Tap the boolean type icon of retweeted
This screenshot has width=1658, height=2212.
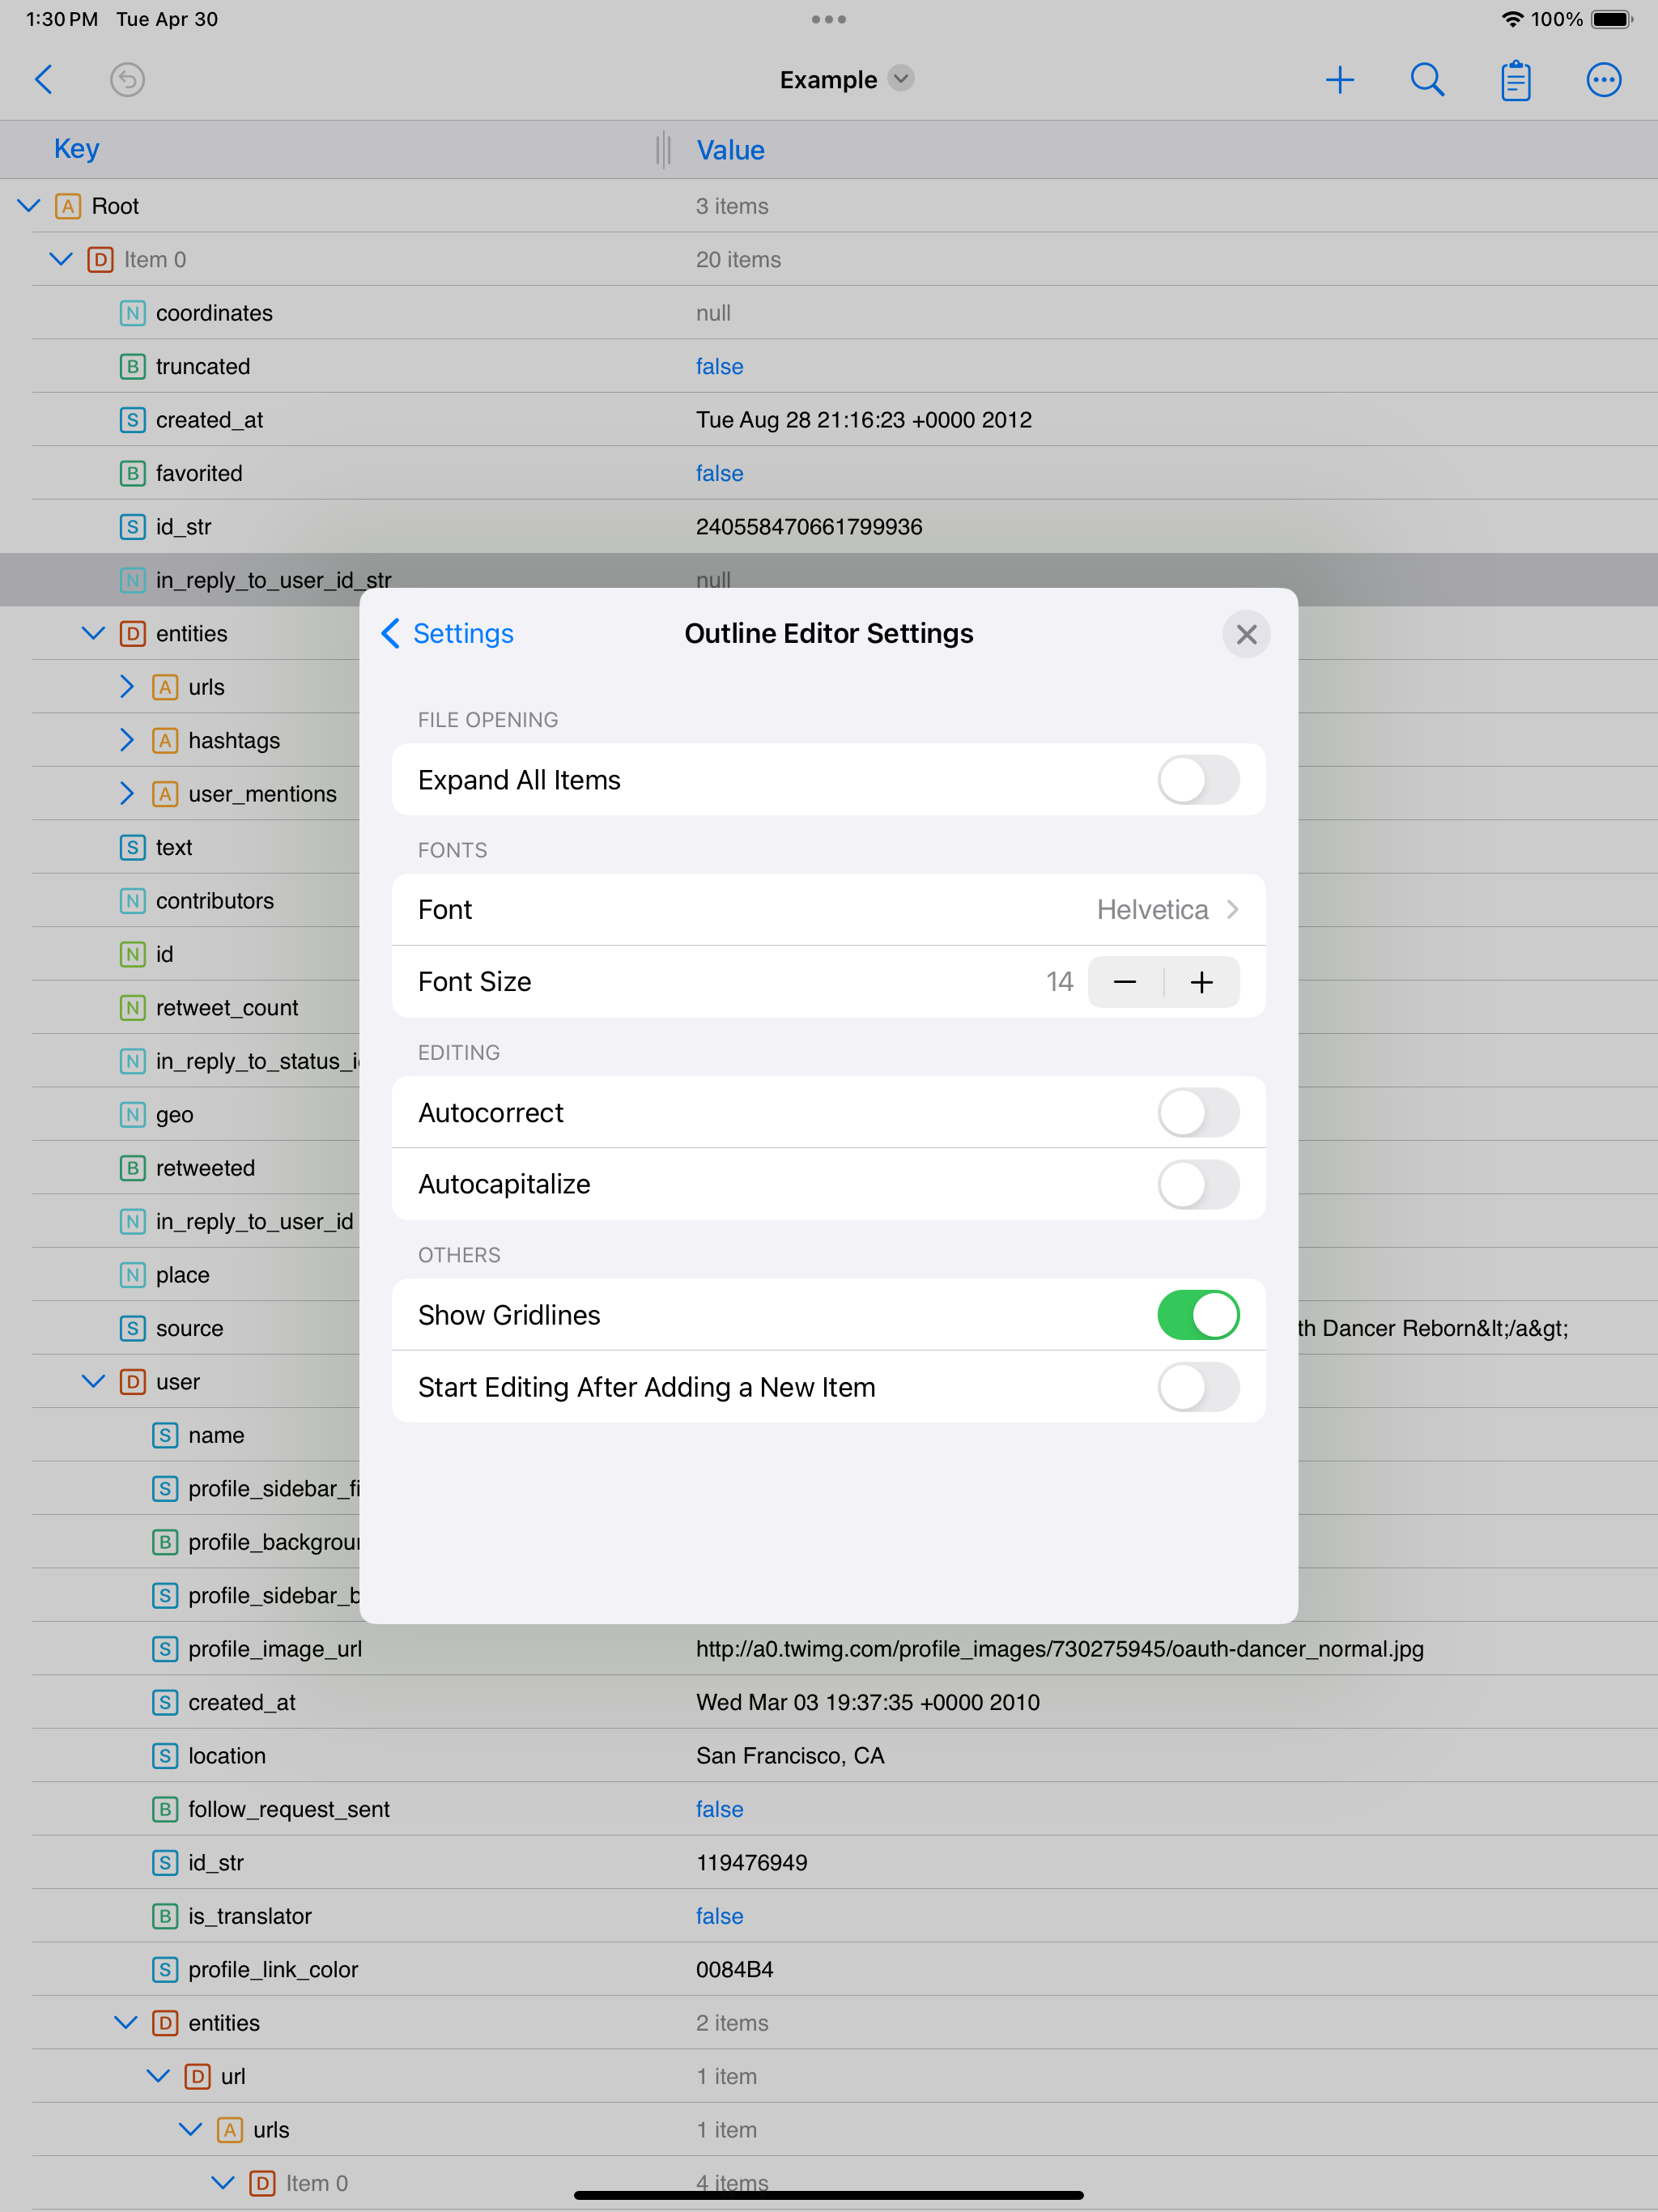coord(132,1168)
